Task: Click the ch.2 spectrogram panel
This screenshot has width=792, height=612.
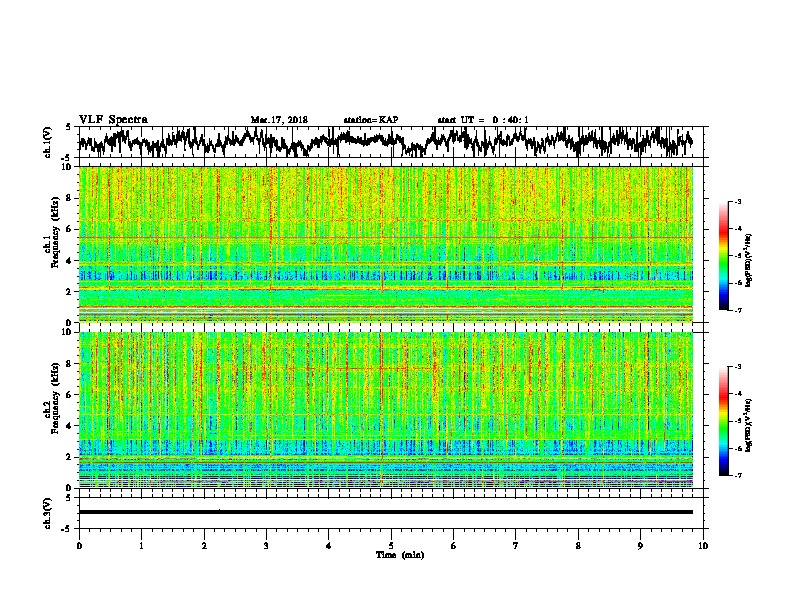Action: 385,410
